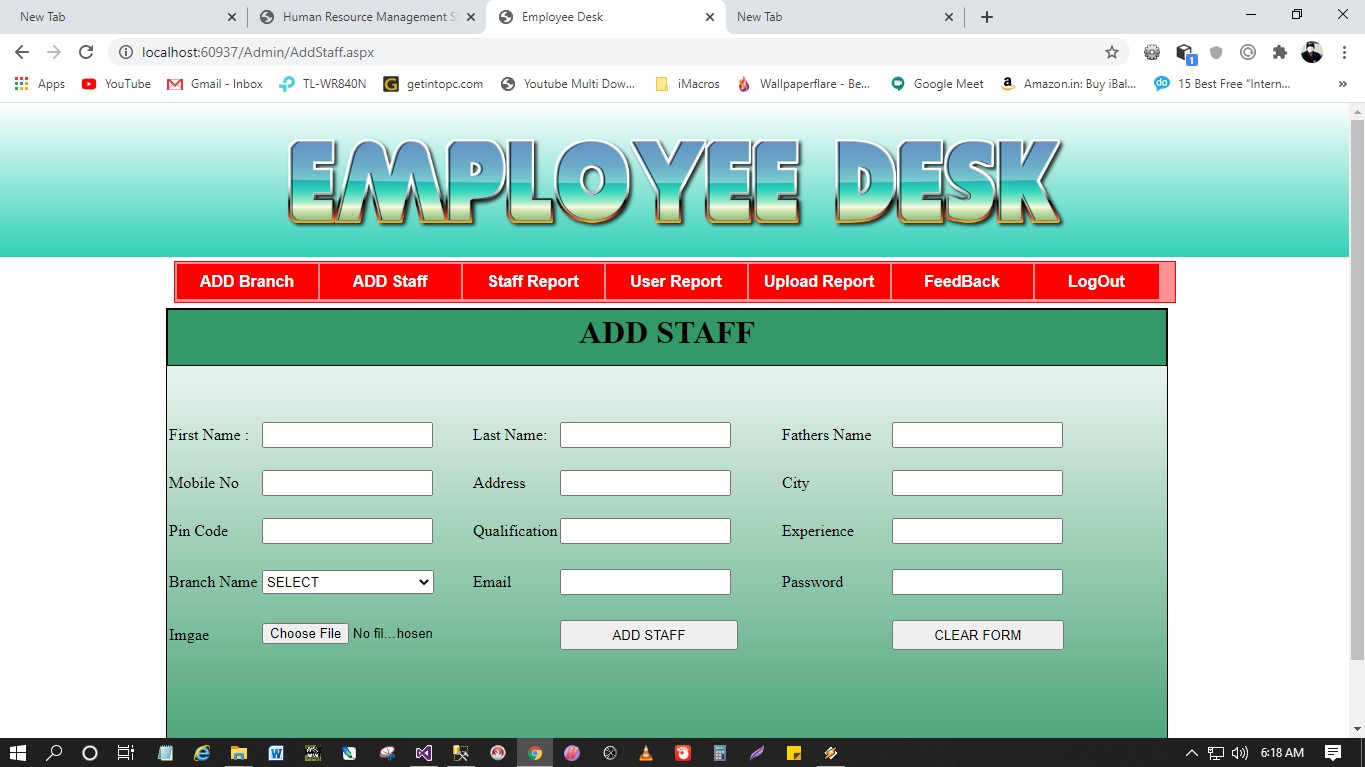
Task: Open the YouTube bookmark
Action: [x=116, y=84]
